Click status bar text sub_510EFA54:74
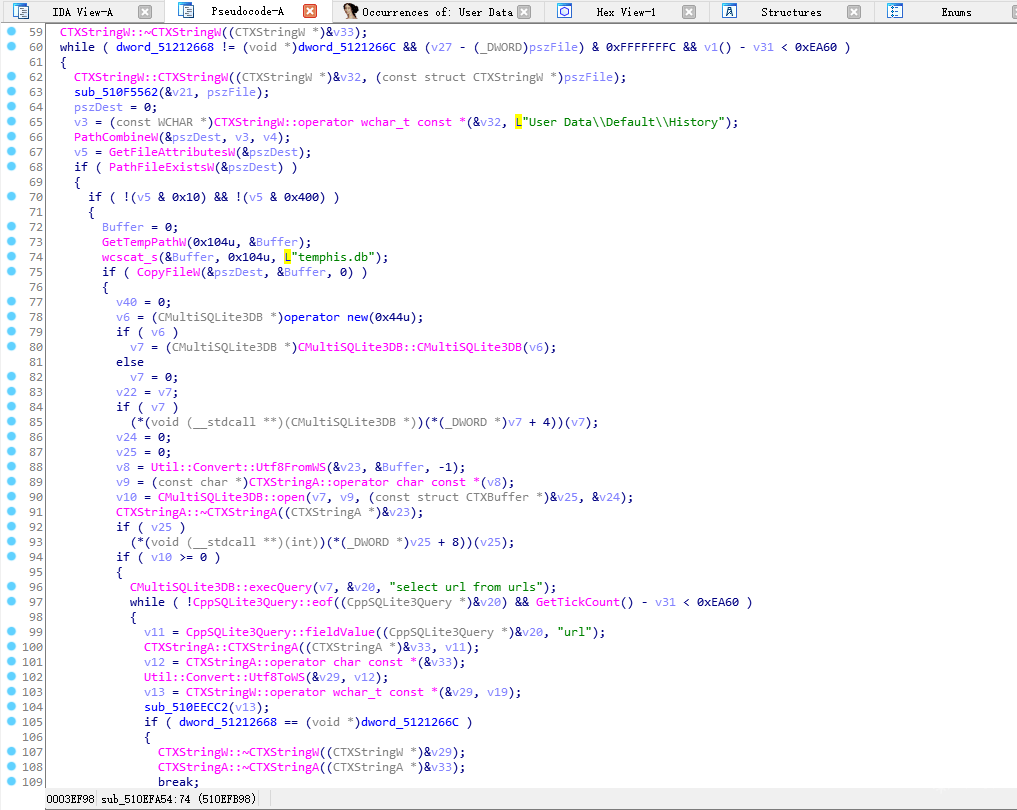1017x810 pixels. 145,799
